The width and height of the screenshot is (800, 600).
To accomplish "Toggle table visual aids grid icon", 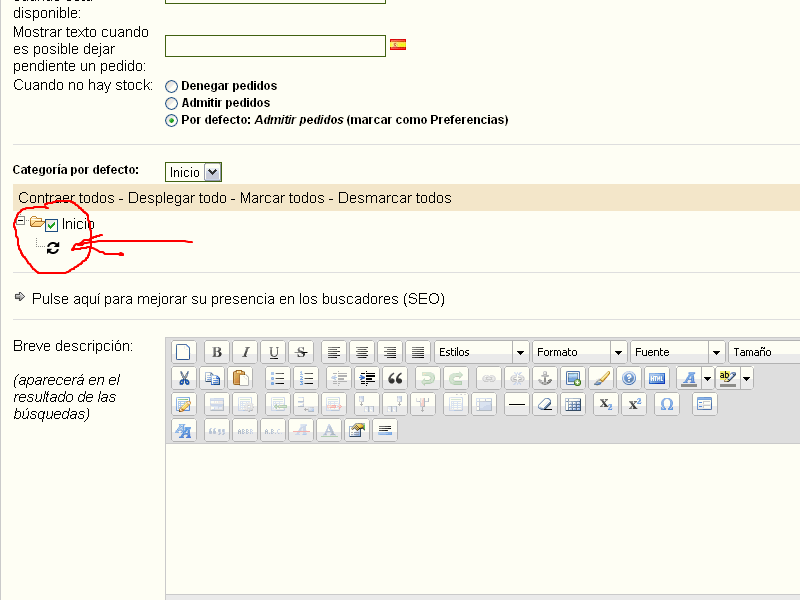I will pos(573,405).
